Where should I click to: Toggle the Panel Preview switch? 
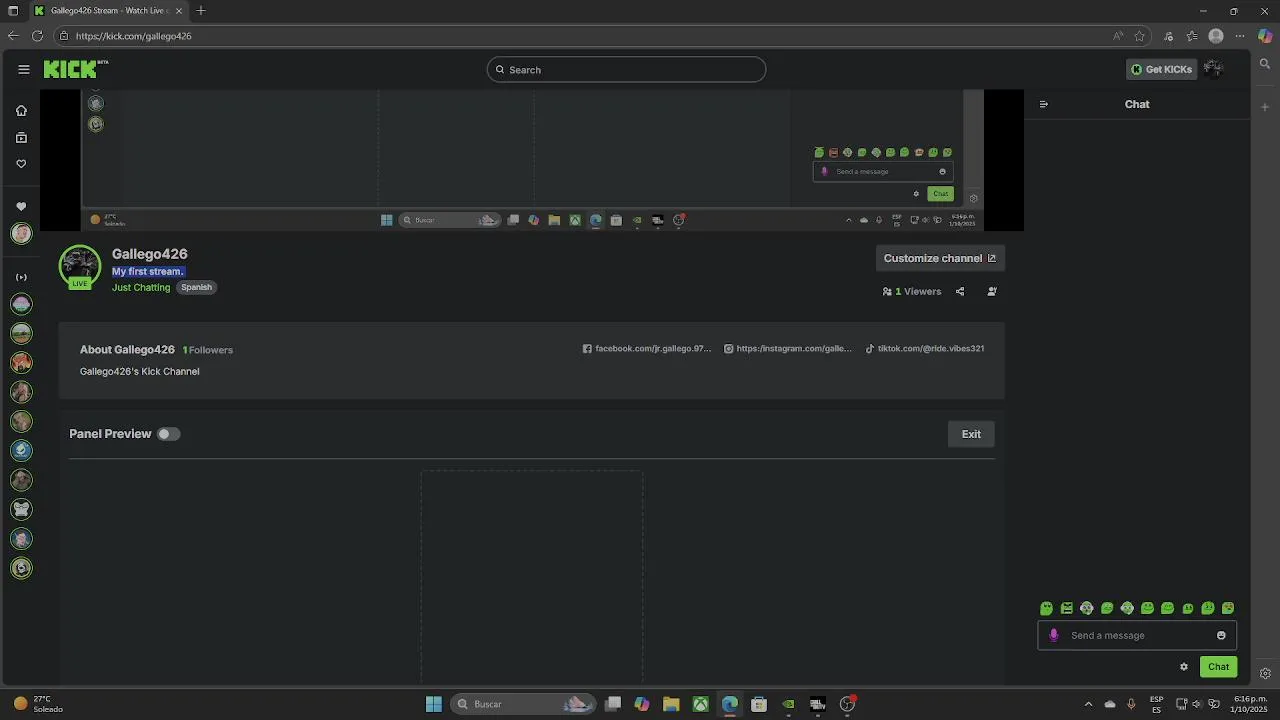pos(168,434)
